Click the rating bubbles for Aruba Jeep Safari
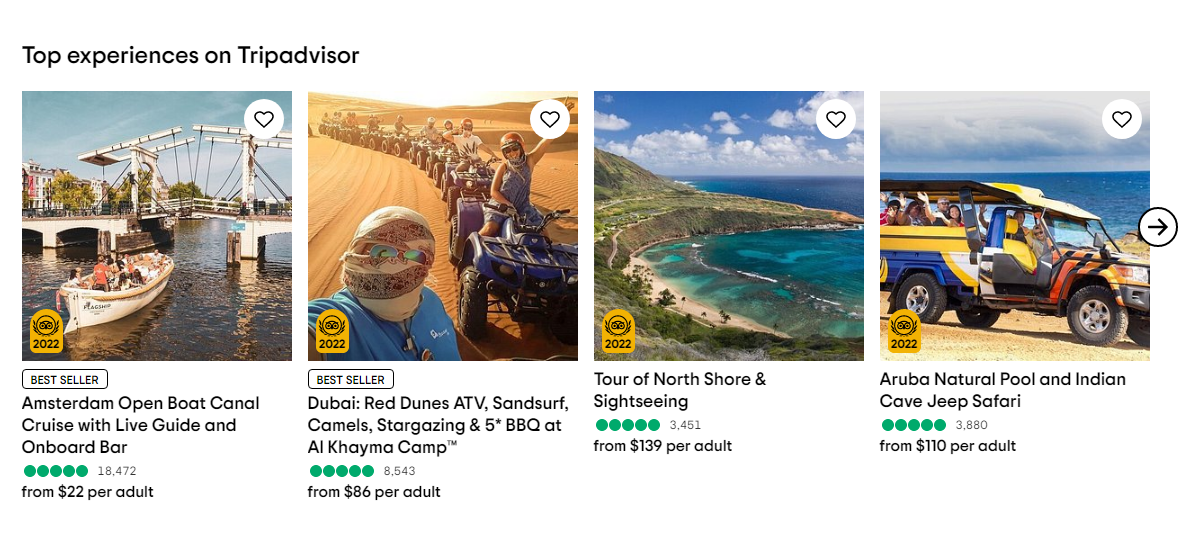1183x546 pixels. [914, 425]
